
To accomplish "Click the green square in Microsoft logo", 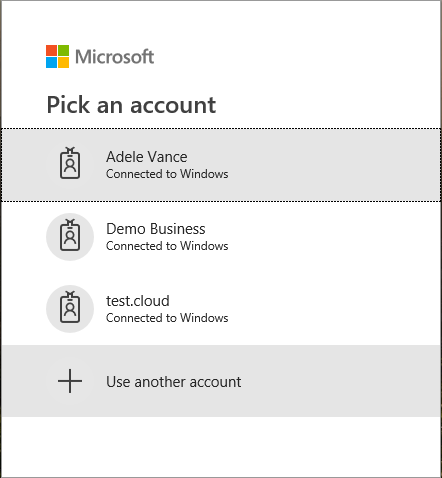I will [64, 51].
